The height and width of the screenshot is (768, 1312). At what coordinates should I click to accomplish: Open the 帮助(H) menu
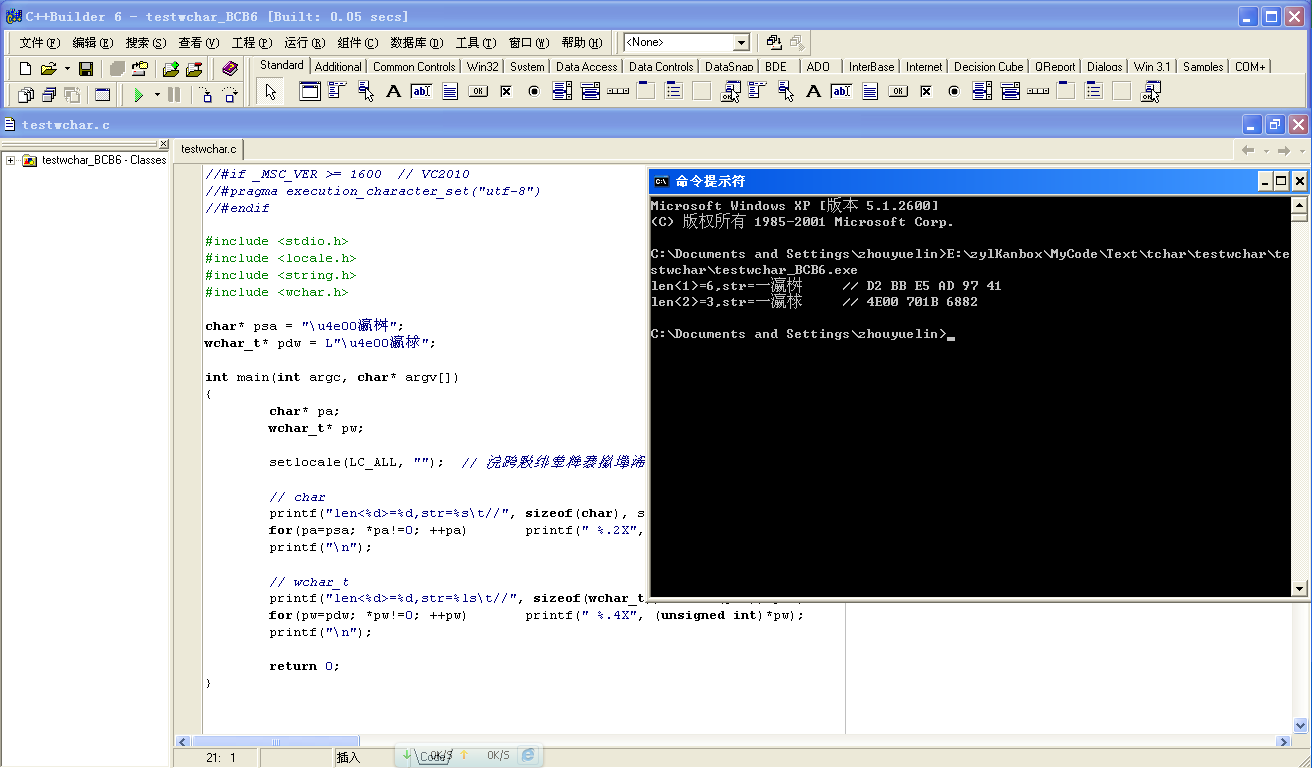582,43
